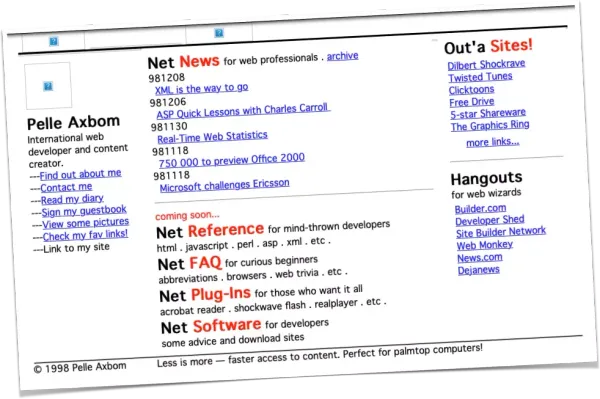Image resolution: width=600 pixels, height=399 pixels.
Task: Click the 'Contact me' link
Action: coord(66,187)
